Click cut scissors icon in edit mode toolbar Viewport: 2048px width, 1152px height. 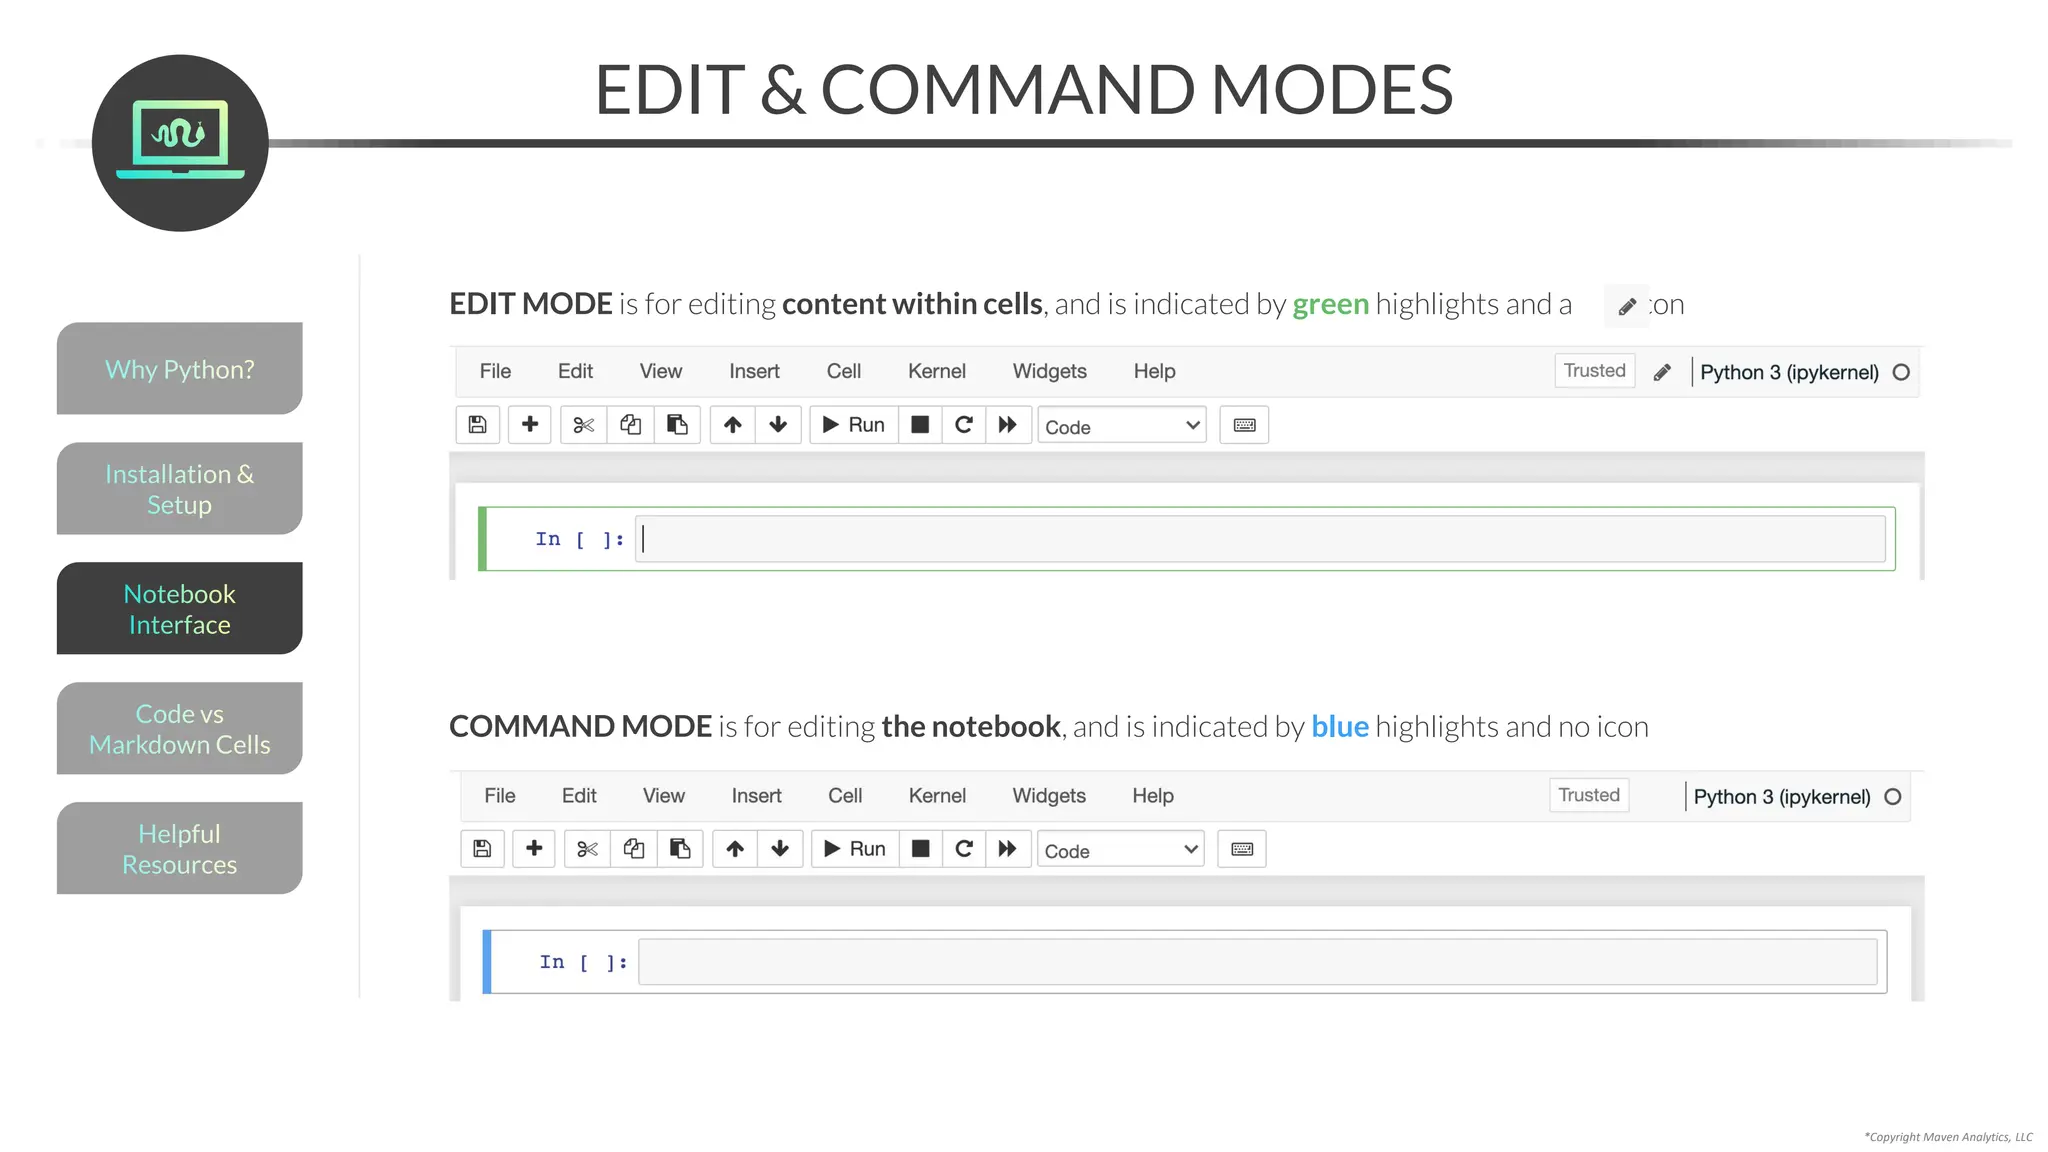tap(584, 425)
